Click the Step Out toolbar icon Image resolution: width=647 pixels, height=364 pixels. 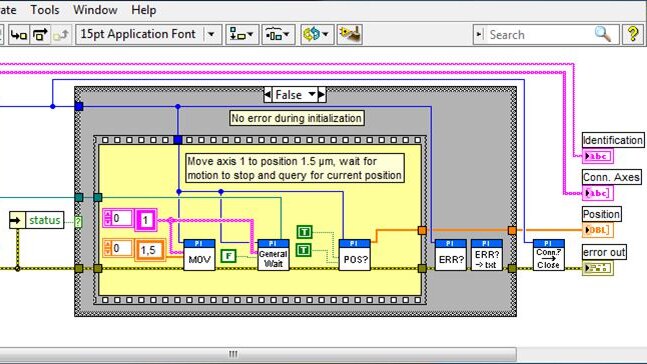61,34
